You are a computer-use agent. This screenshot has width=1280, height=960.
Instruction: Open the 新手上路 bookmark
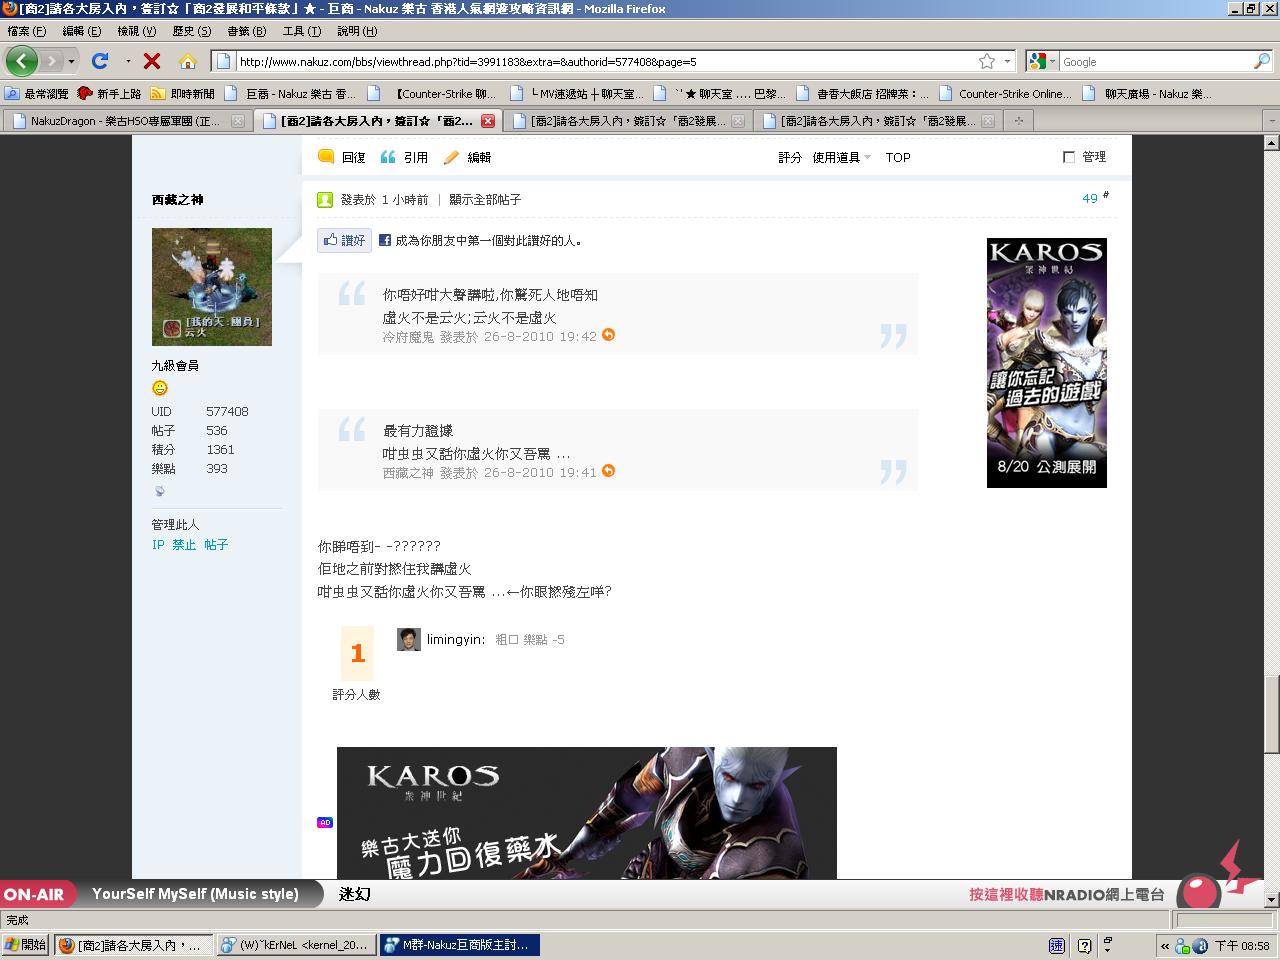110,94
